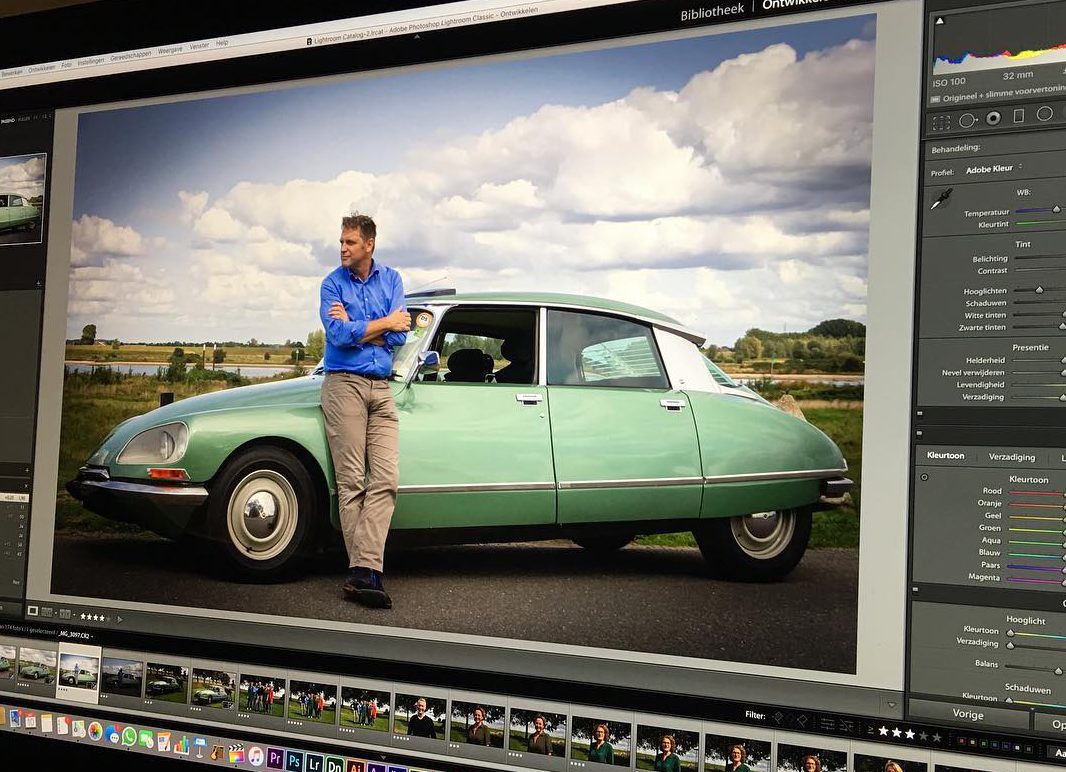Toggle the yellow color label filter
This screenshot has height=772, width=1066.
coord(974,741)
